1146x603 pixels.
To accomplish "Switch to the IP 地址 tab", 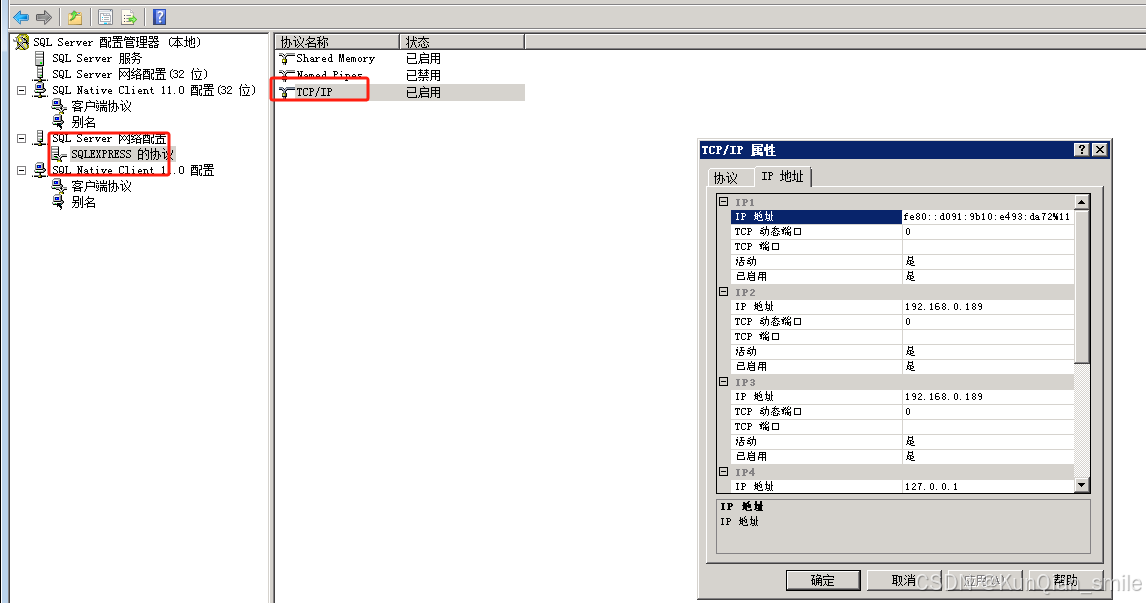I will pyautogui.click(x=782, y=176).
